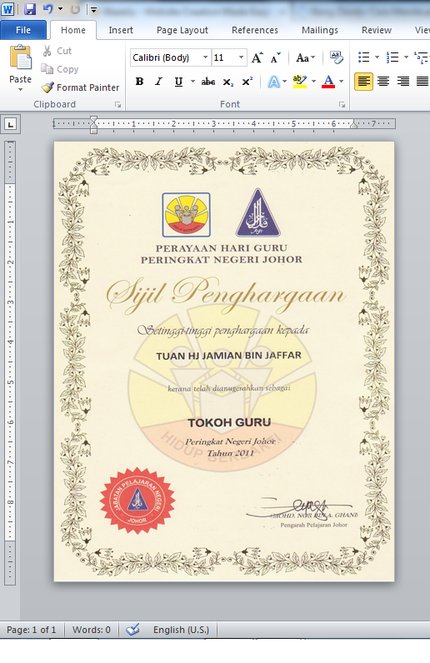Screen dimensions: 430x663
Task: Open the Clipboard dialog launcher
Action: [x=118, y=104]
